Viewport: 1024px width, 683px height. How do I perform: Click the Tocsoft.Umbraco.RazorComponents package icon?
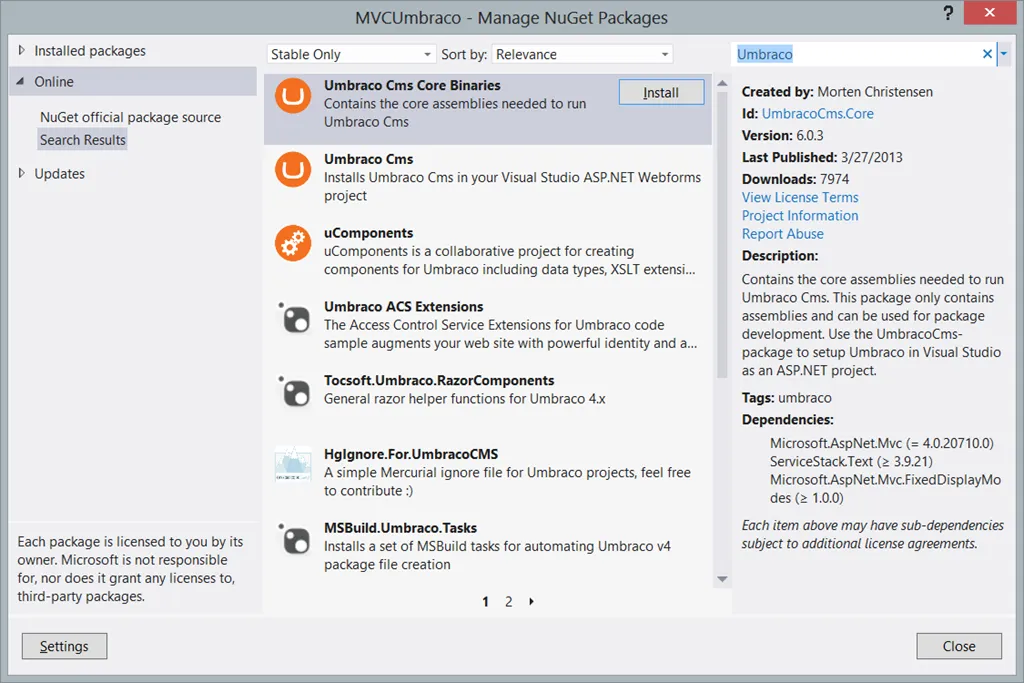click(293, 392)
